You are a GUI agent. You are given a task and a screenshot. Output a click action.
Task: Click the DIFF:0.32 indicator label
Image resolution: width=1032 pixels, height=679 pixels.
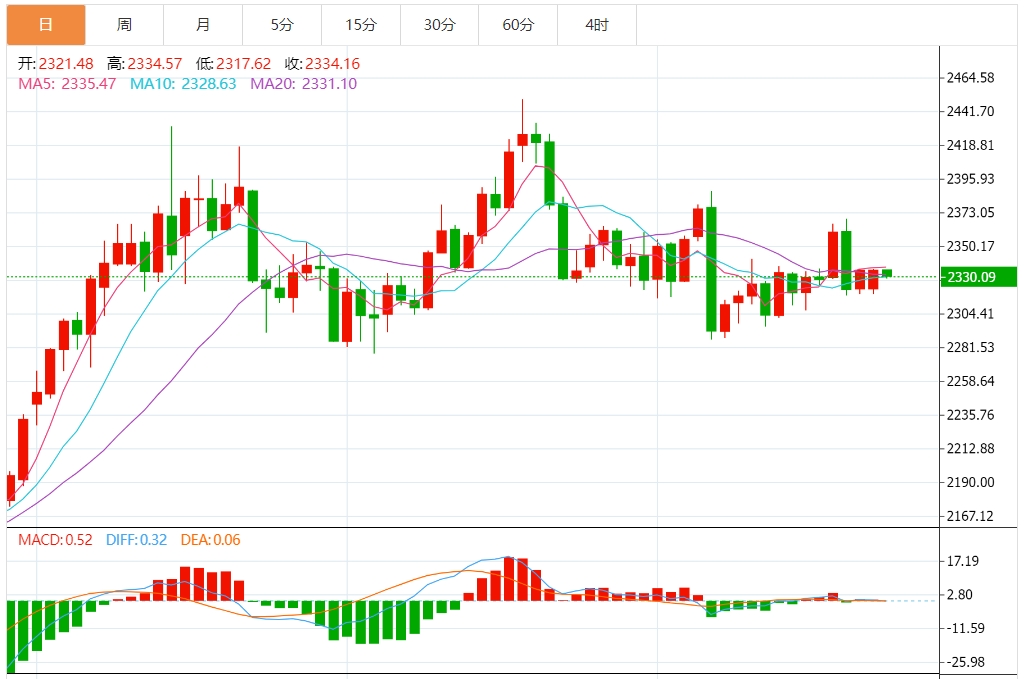[x=136, y=540]
